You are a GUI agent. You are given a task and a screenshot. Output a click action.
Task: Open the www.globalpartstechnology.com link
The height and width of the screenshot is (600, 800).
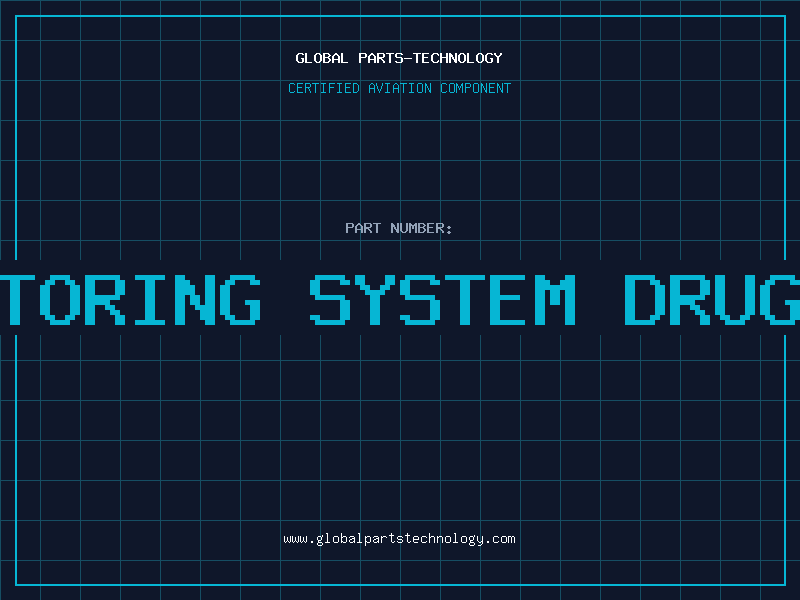coord(399,539)
